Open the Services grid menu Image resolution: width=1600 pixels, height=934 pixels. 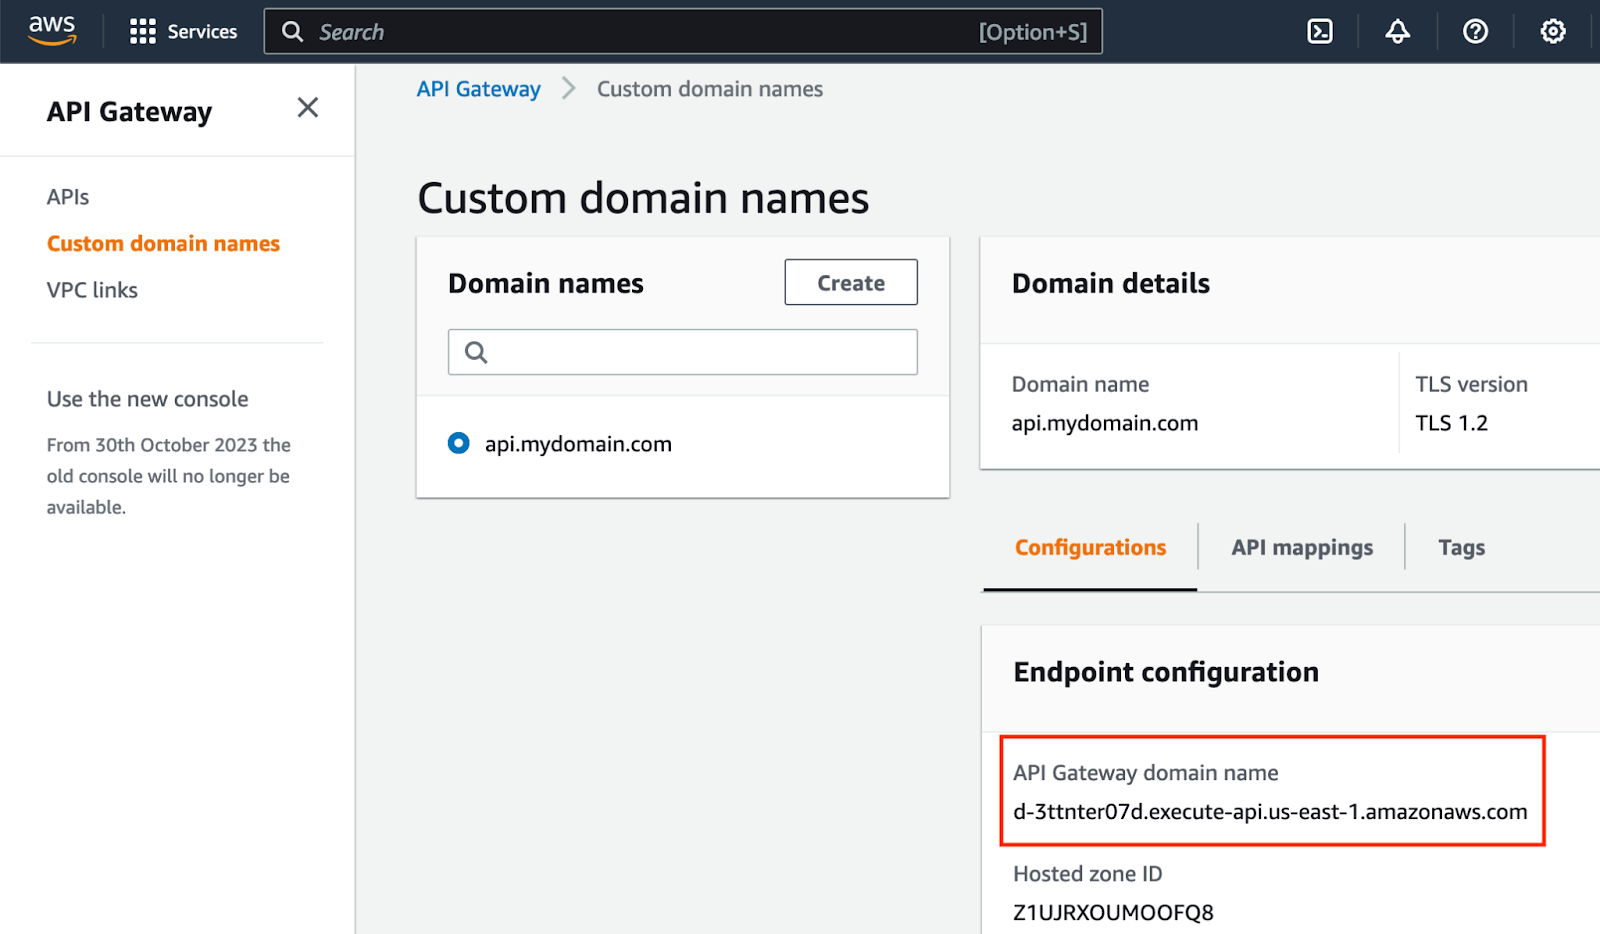pyautogui.click(x=143, y=32)
